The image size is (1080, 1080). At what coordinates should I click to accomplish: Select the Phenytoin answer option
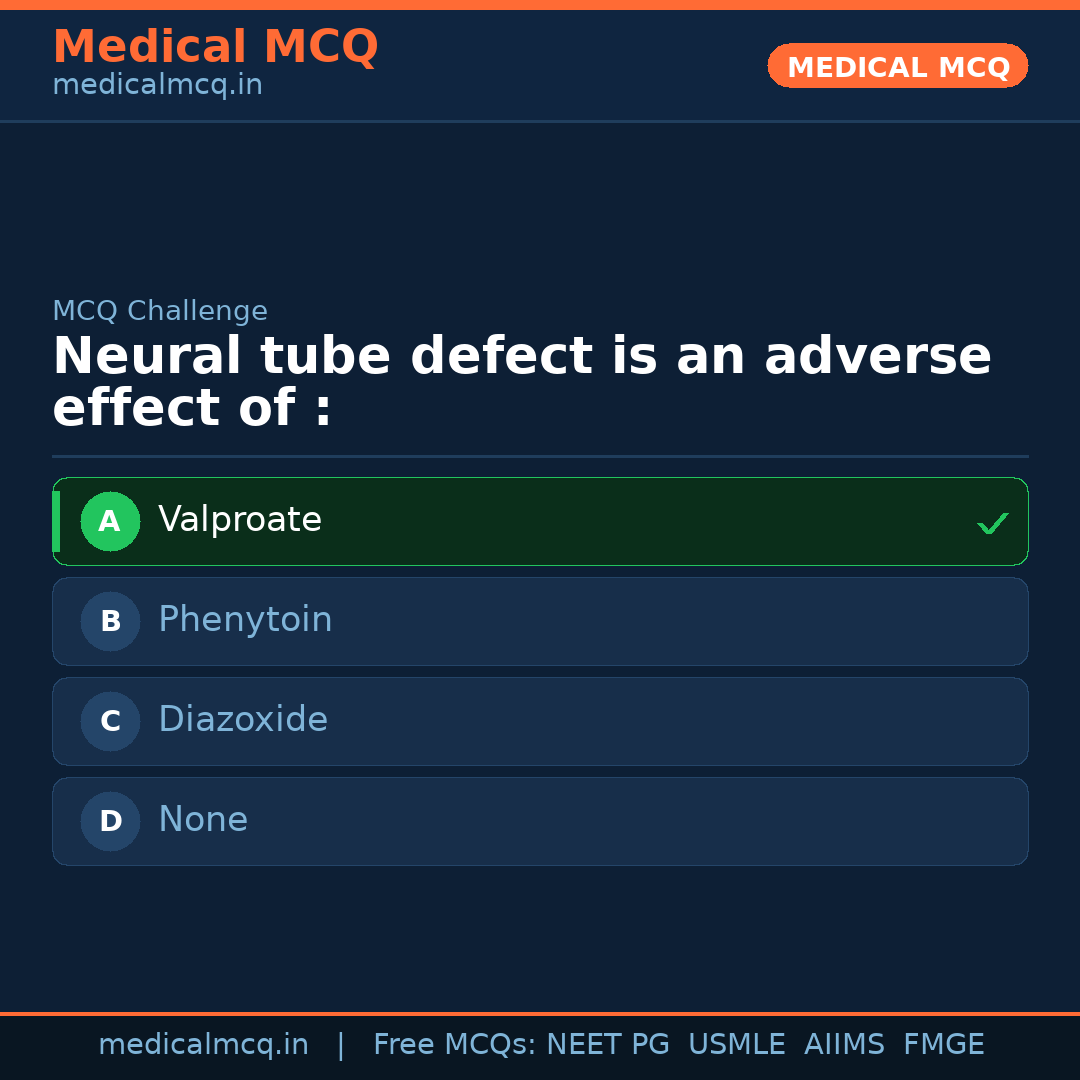coord(540,621)
